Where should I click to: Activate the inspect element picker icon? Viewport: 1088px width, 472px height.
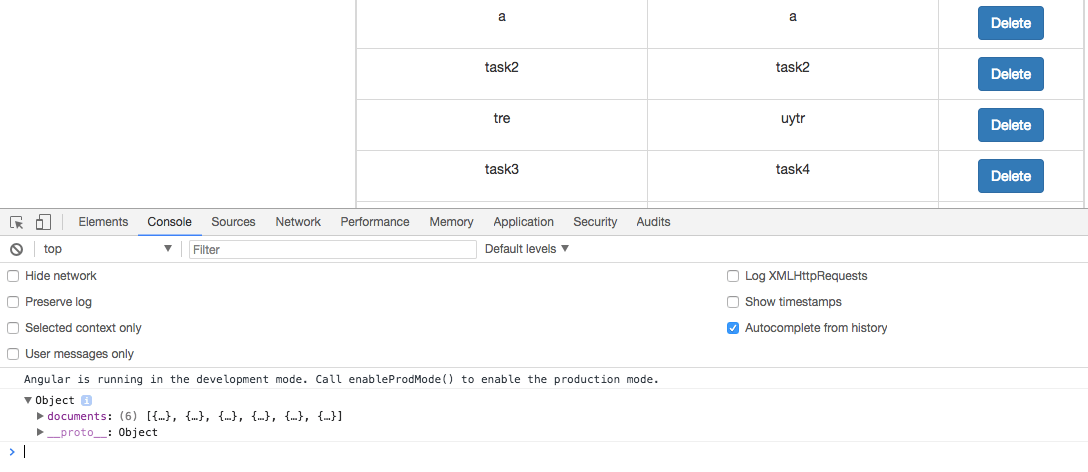(x=17, y=222)
